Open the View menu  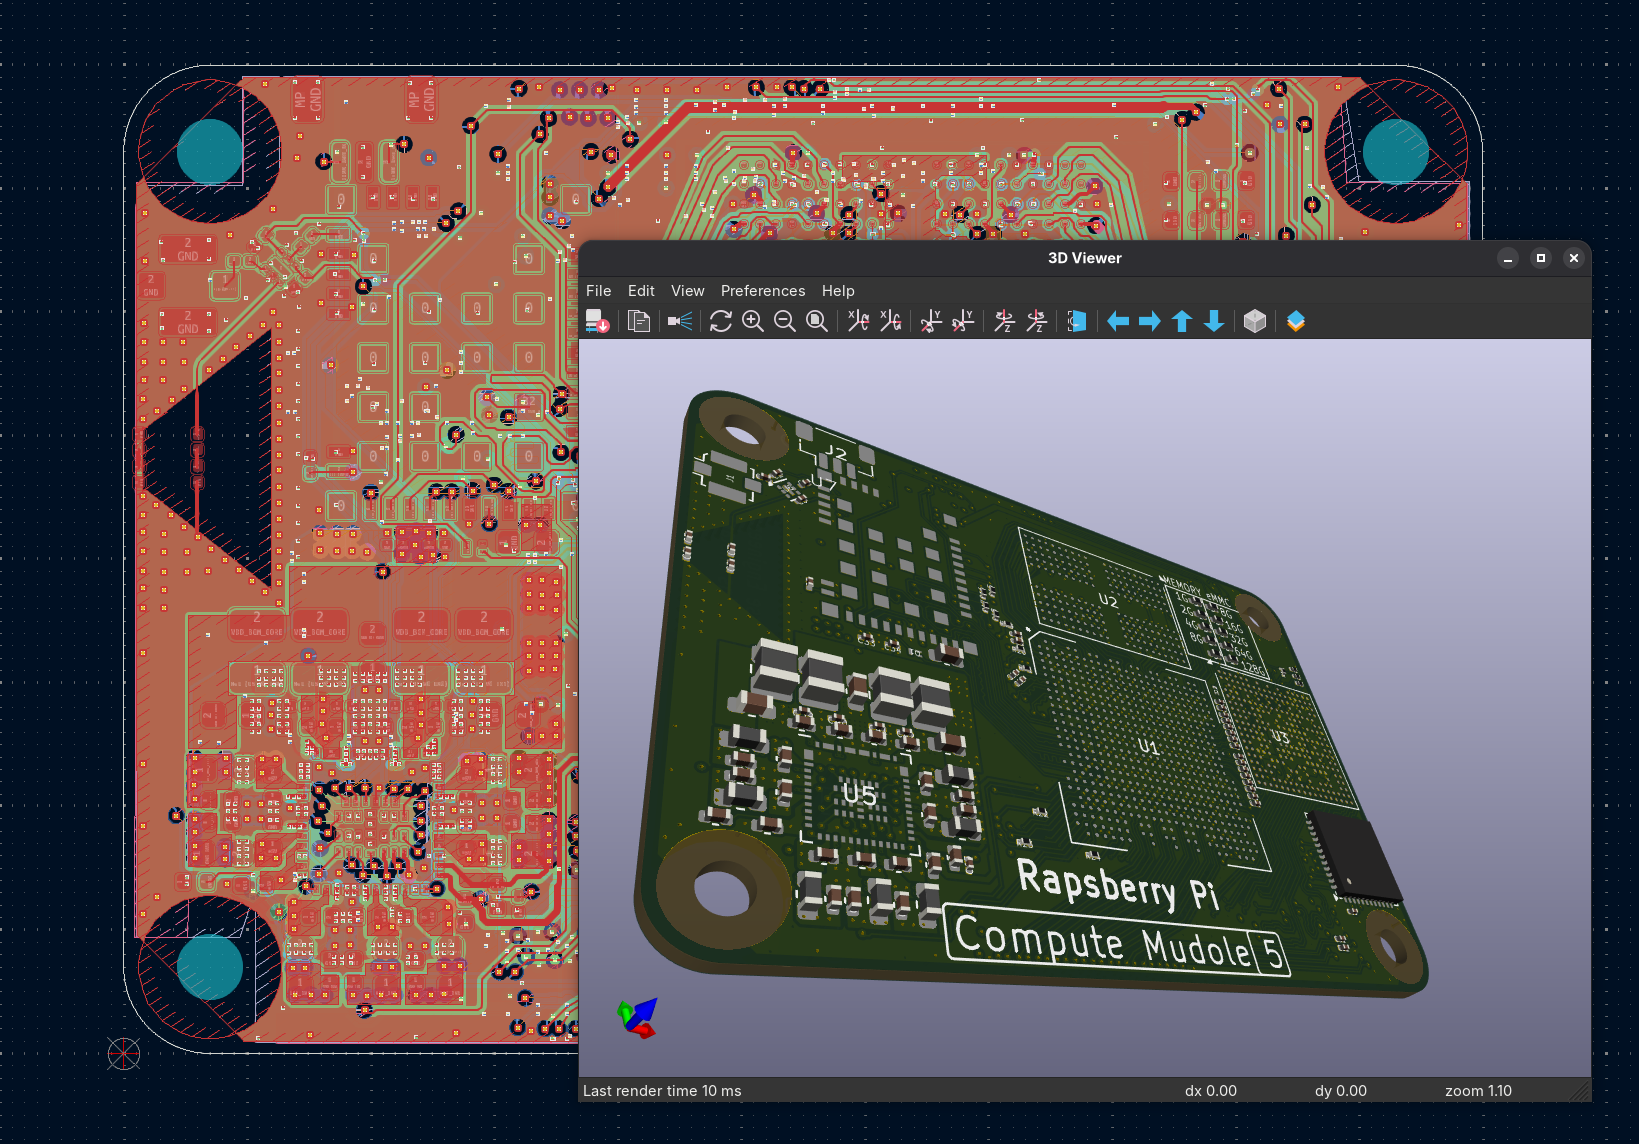click(688, 291)
